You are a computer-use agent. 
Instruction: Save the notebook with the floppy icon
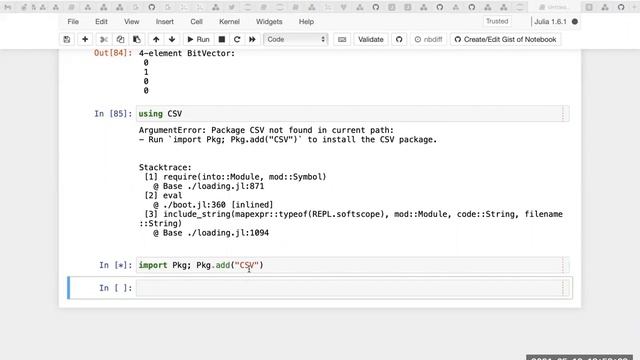coord(67,40)
